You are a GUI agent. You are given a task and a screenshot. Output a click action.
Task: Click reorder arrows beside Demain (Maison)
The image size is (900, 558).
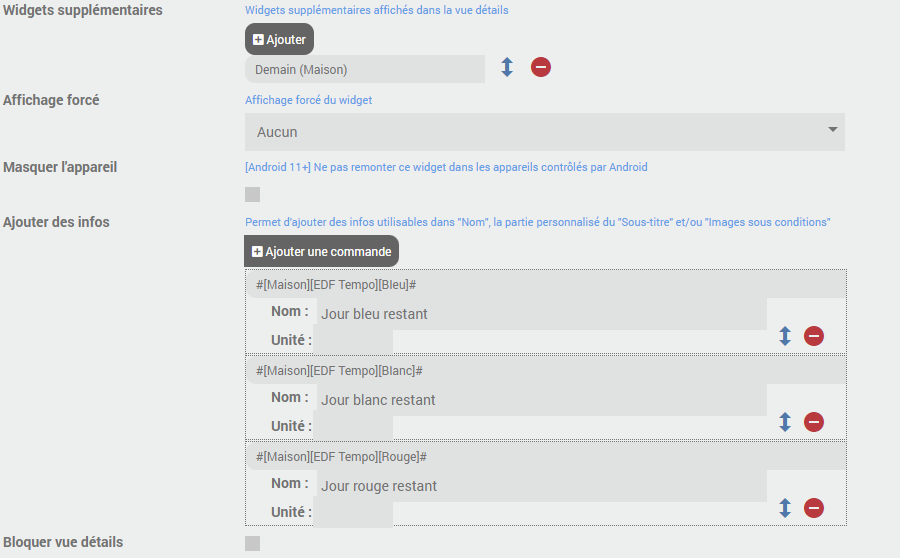click(507, 68)
